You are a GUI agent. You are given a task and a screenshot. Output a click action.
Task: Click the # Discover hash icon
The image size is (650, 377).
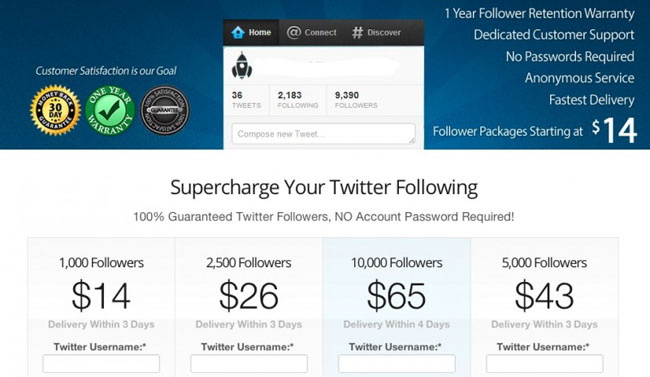(357, 32)
